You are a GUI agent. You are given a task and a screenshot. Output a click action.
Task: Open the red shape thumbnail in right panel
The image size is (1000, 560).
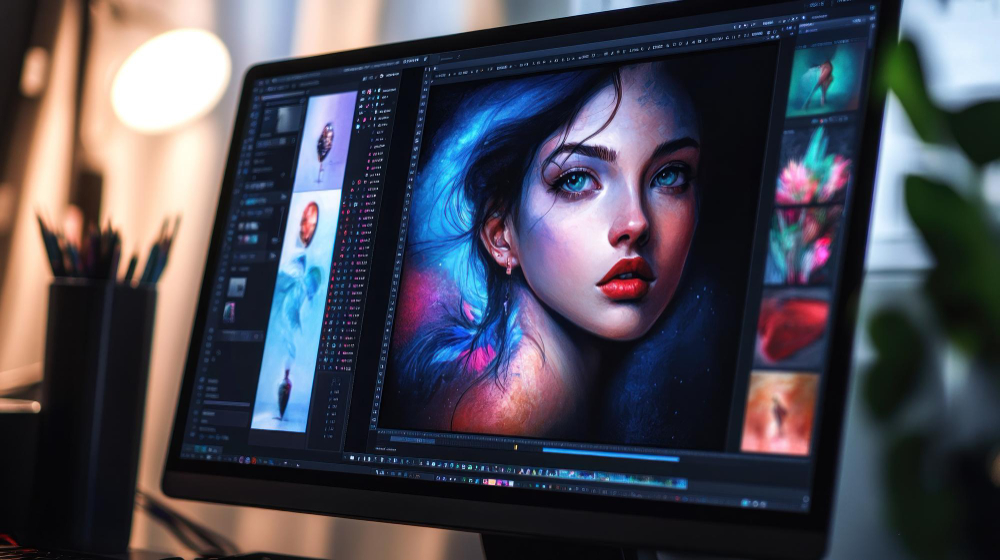click(x=792, y=328)
